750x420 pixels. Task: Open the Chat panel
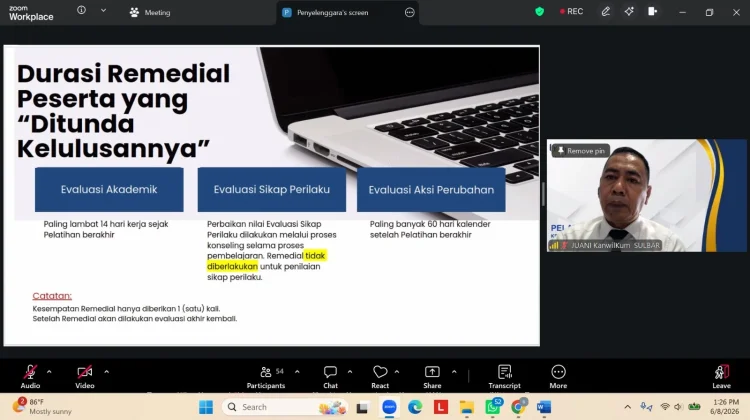[330, 376]
